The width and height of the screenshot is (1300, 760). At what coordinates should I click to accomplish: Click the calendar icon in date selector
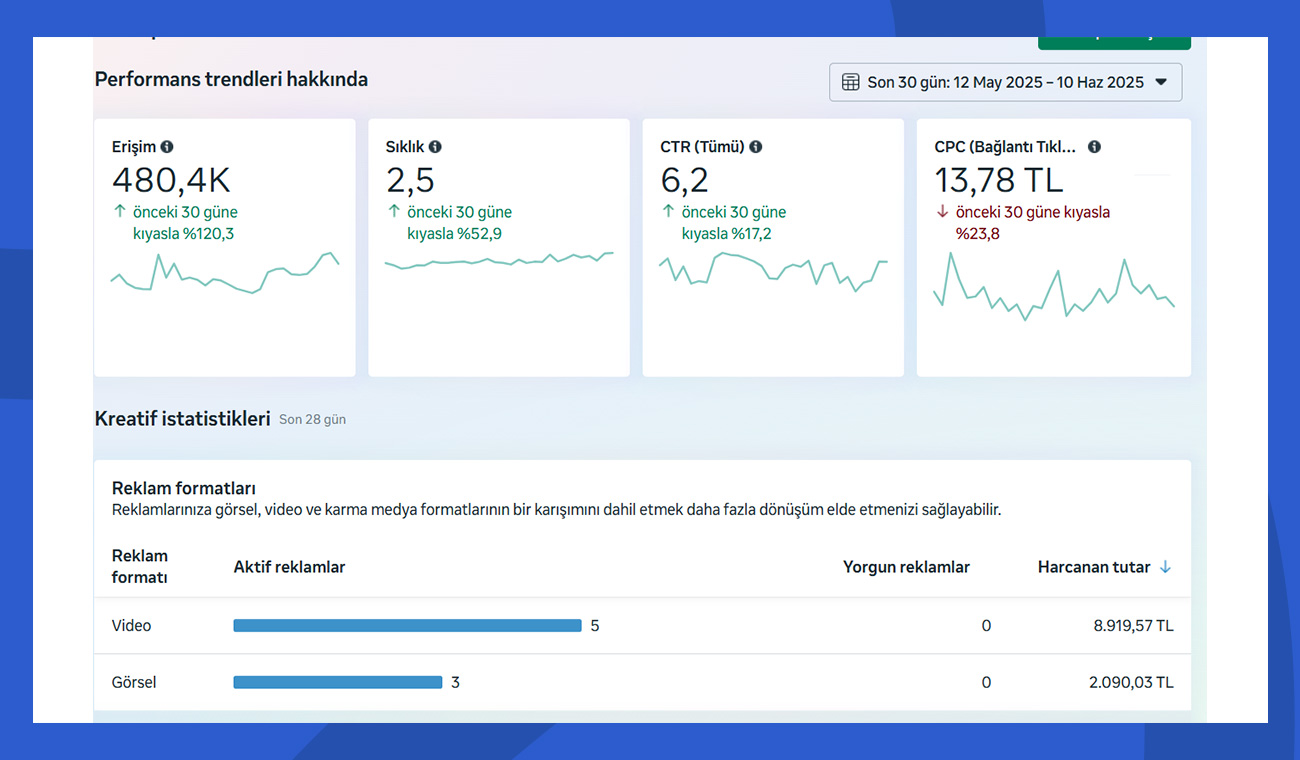click(x=850, y=83)
